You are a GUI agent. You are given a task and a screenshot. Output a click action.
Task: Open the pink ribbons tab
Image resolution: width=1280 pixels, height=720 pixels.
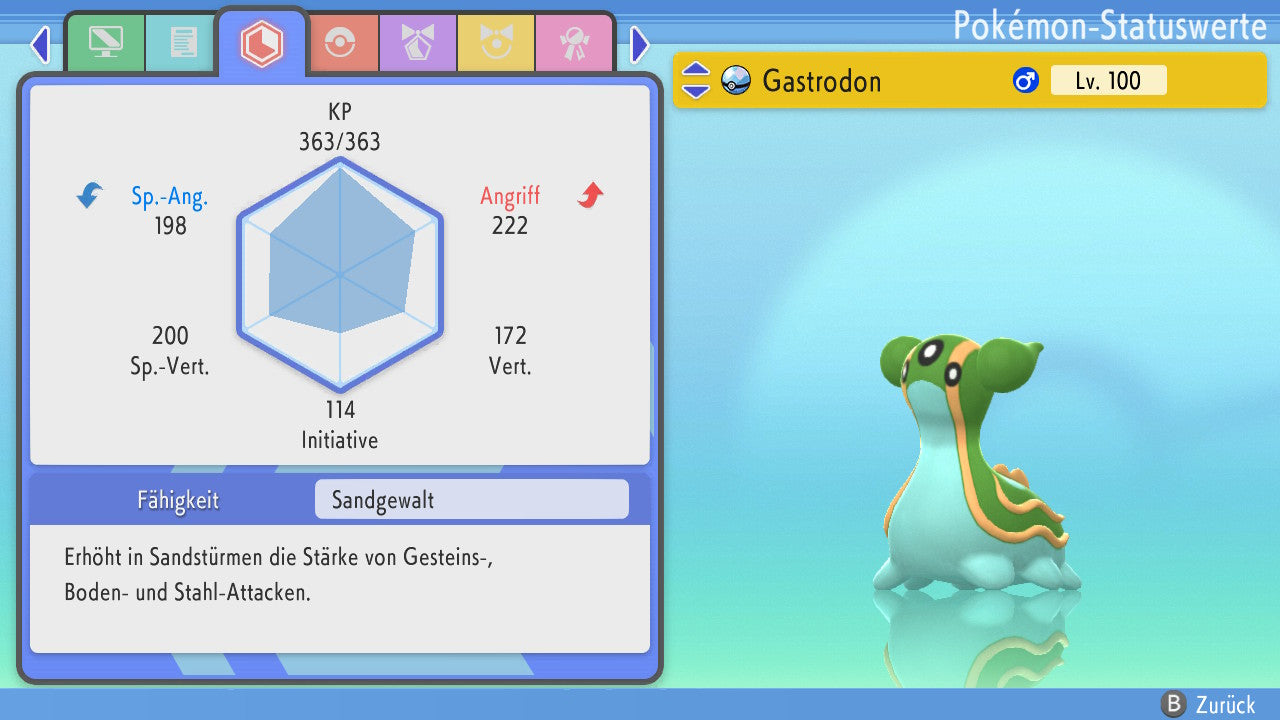(574, 43)
